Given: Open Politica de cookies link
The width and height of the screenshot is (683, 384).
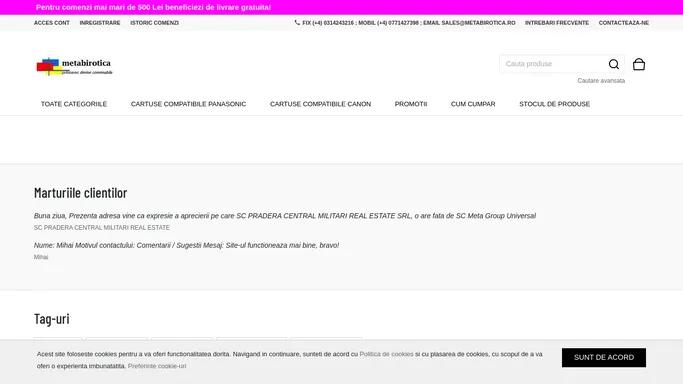Looking at the screenshot, I should 386,354.
